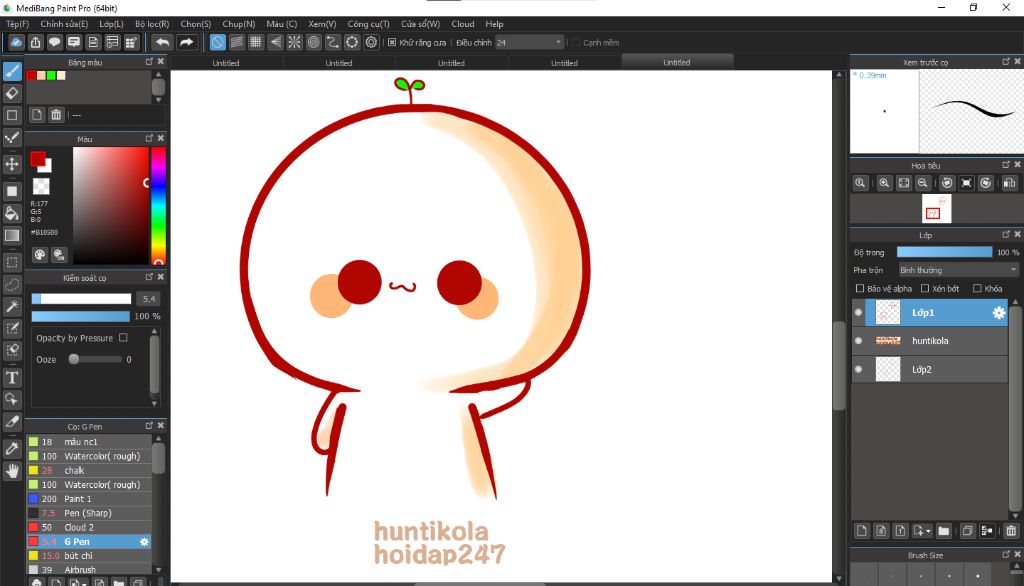This screenshot has width=1024, height=586.
Task: Zoom in on the navigator panel
Action: (884, 183)
